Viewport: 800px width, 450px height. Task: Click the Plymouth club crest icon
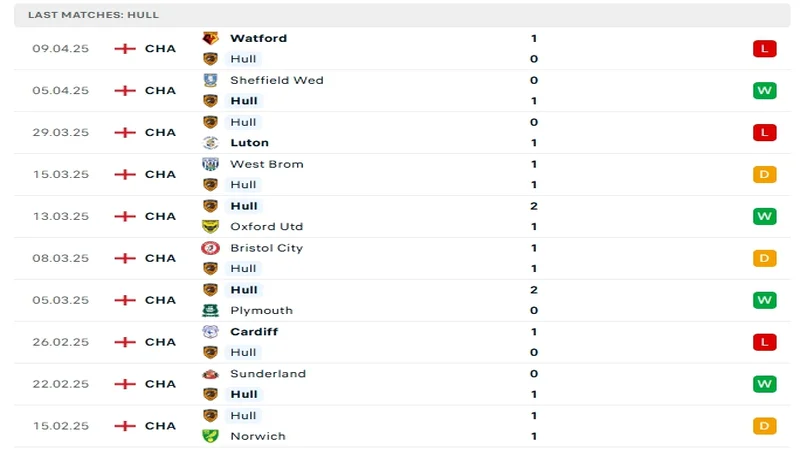point(210,310)
